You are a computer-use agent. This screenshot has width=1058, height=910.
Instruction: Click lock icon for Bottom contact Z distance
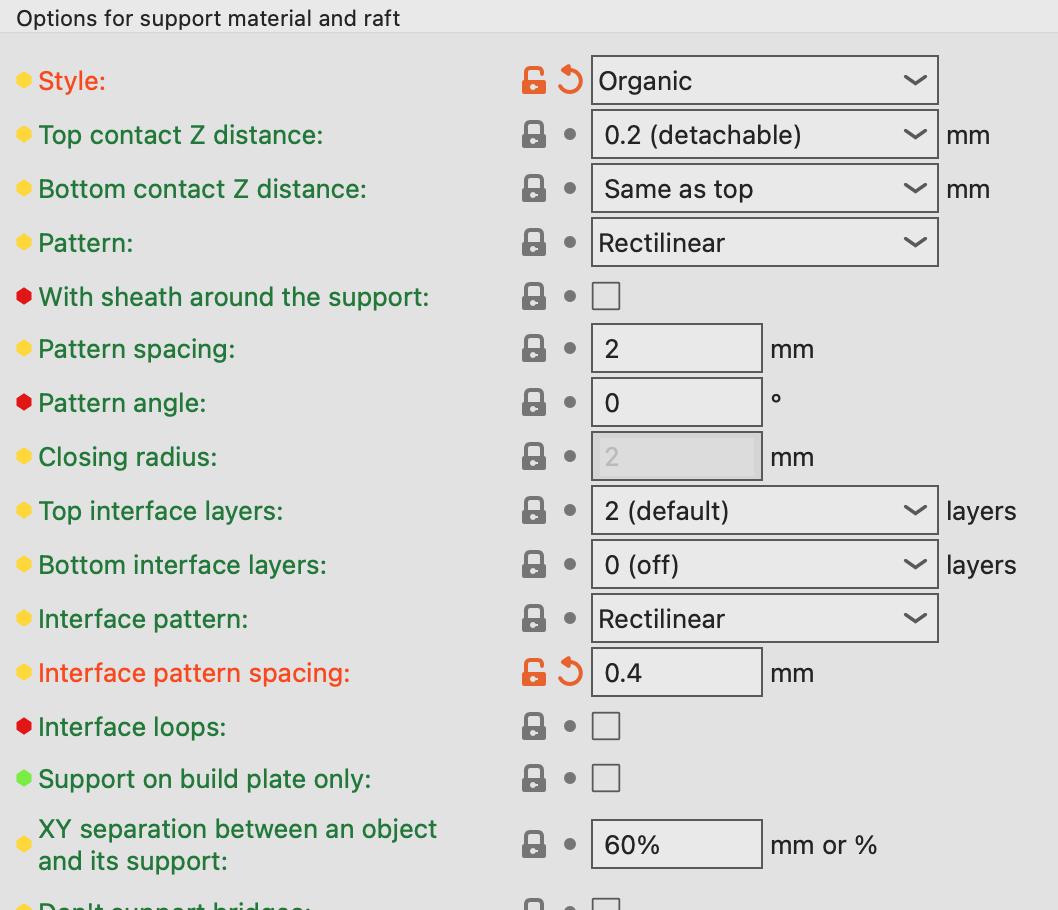coord(534,188)
